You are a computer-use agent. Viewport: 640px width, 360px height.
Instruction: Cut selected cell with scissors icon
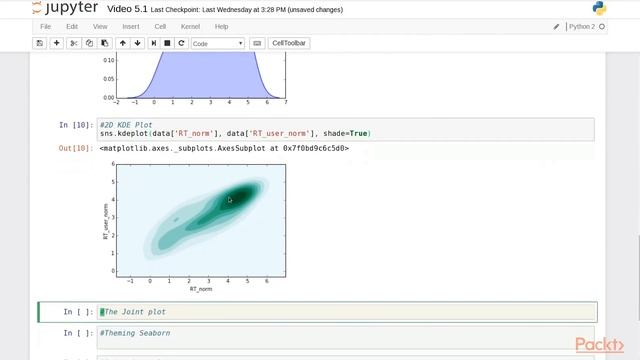[x=73, y=43]
